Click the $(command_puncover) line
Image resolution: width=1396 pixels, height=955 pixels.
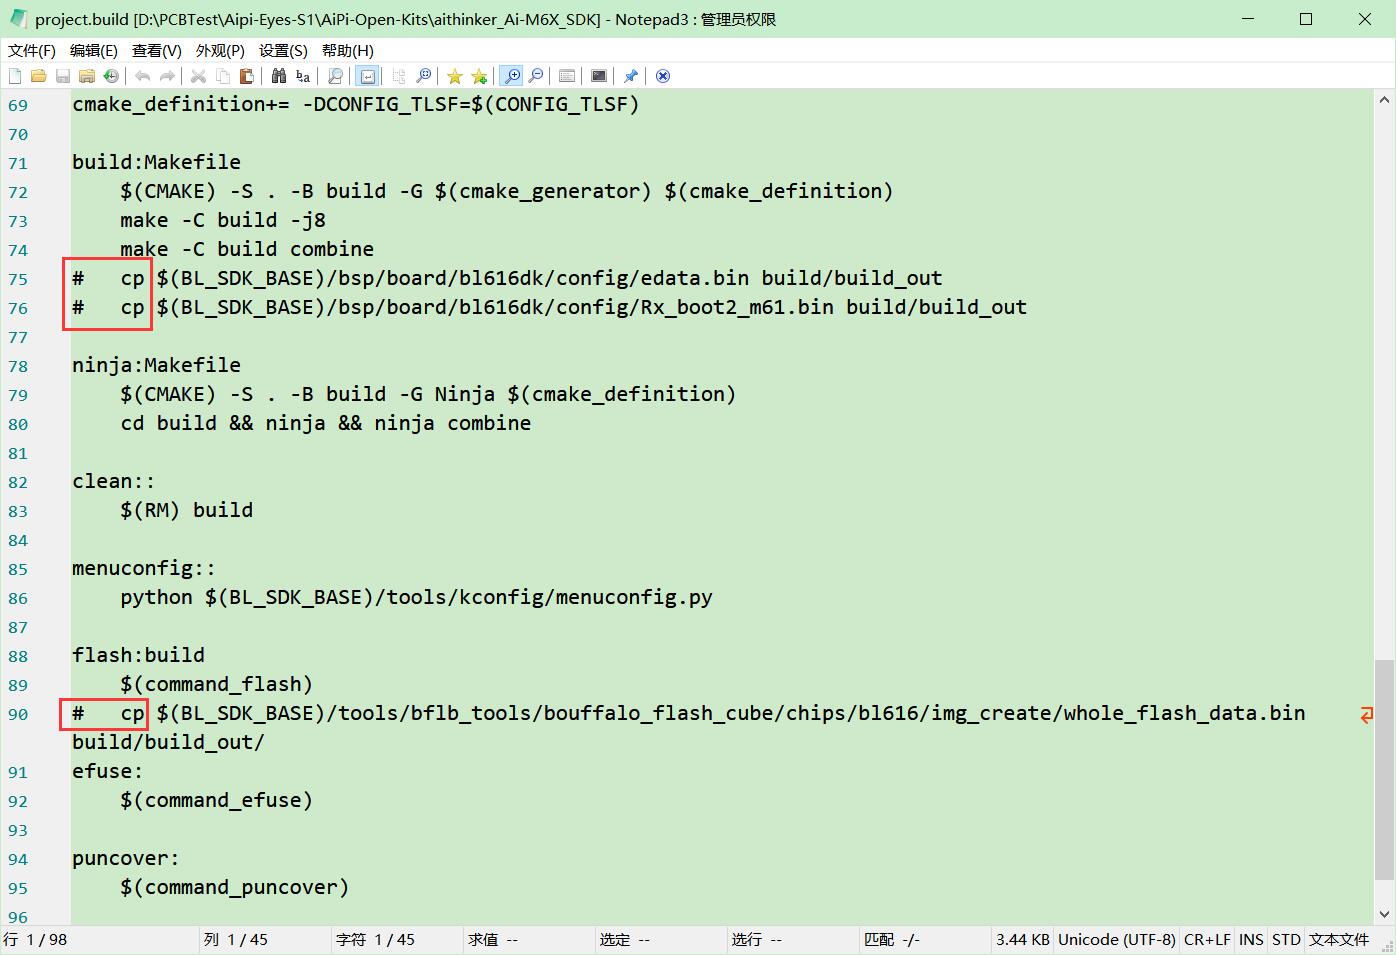tap(235, 887)
